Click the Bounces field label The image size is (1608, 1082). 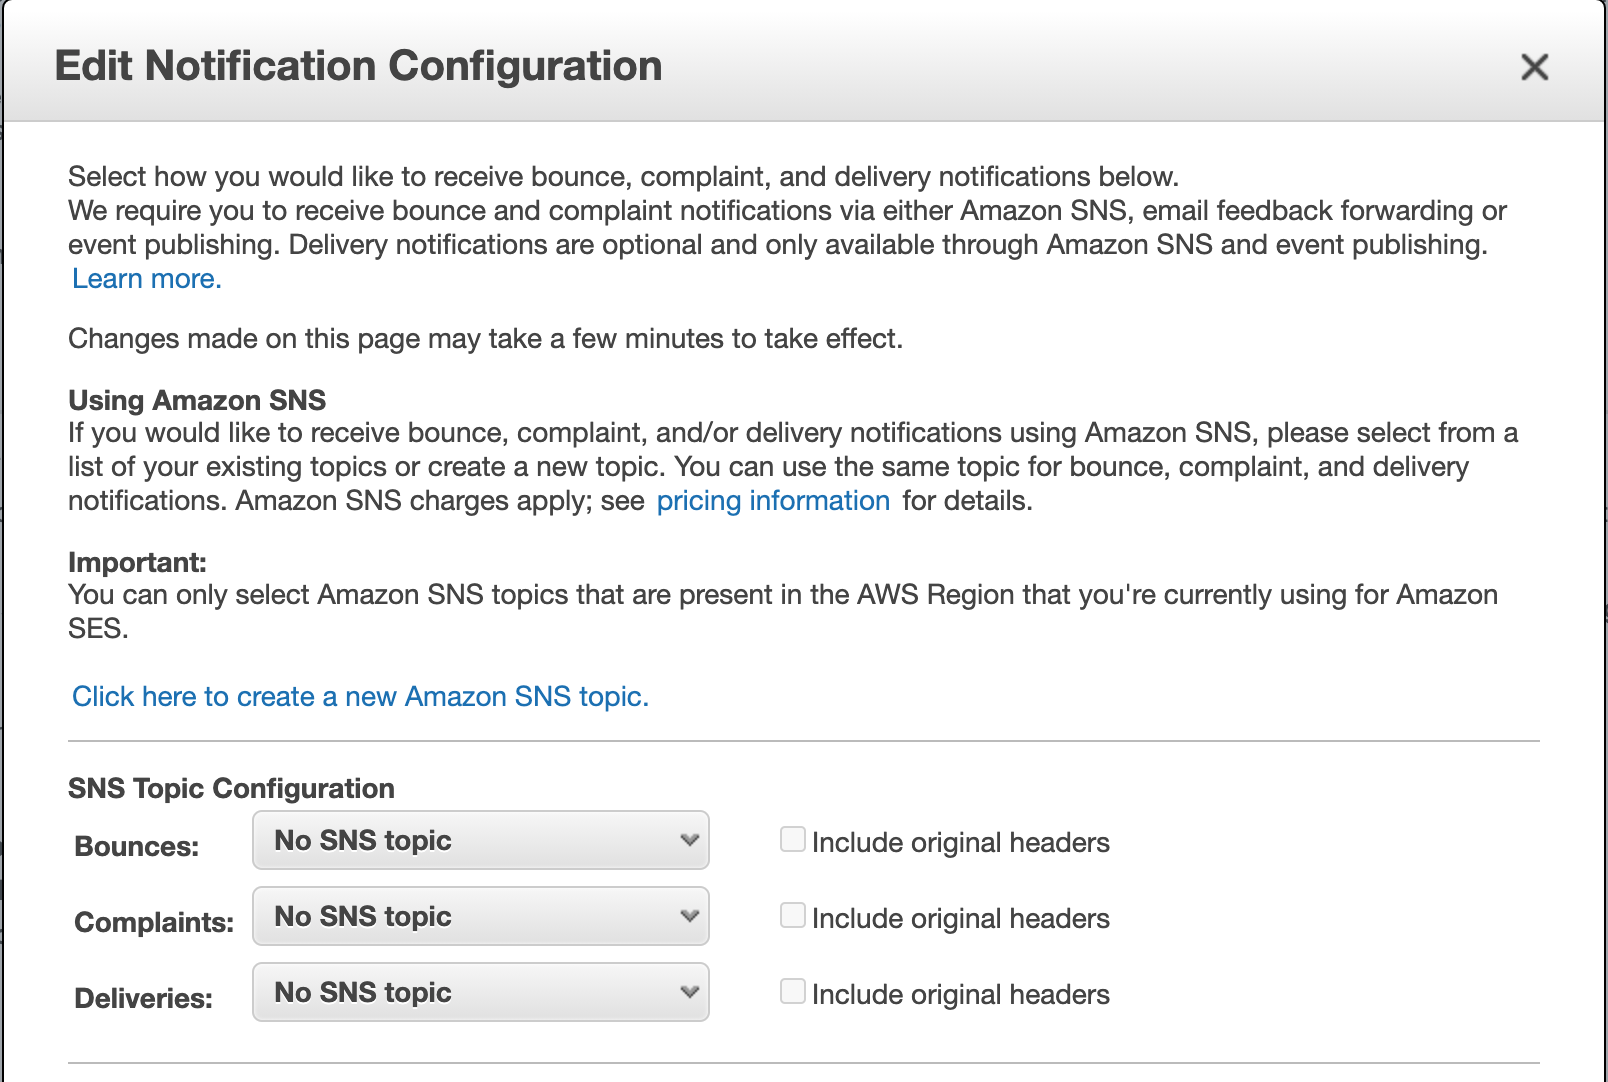137,847
